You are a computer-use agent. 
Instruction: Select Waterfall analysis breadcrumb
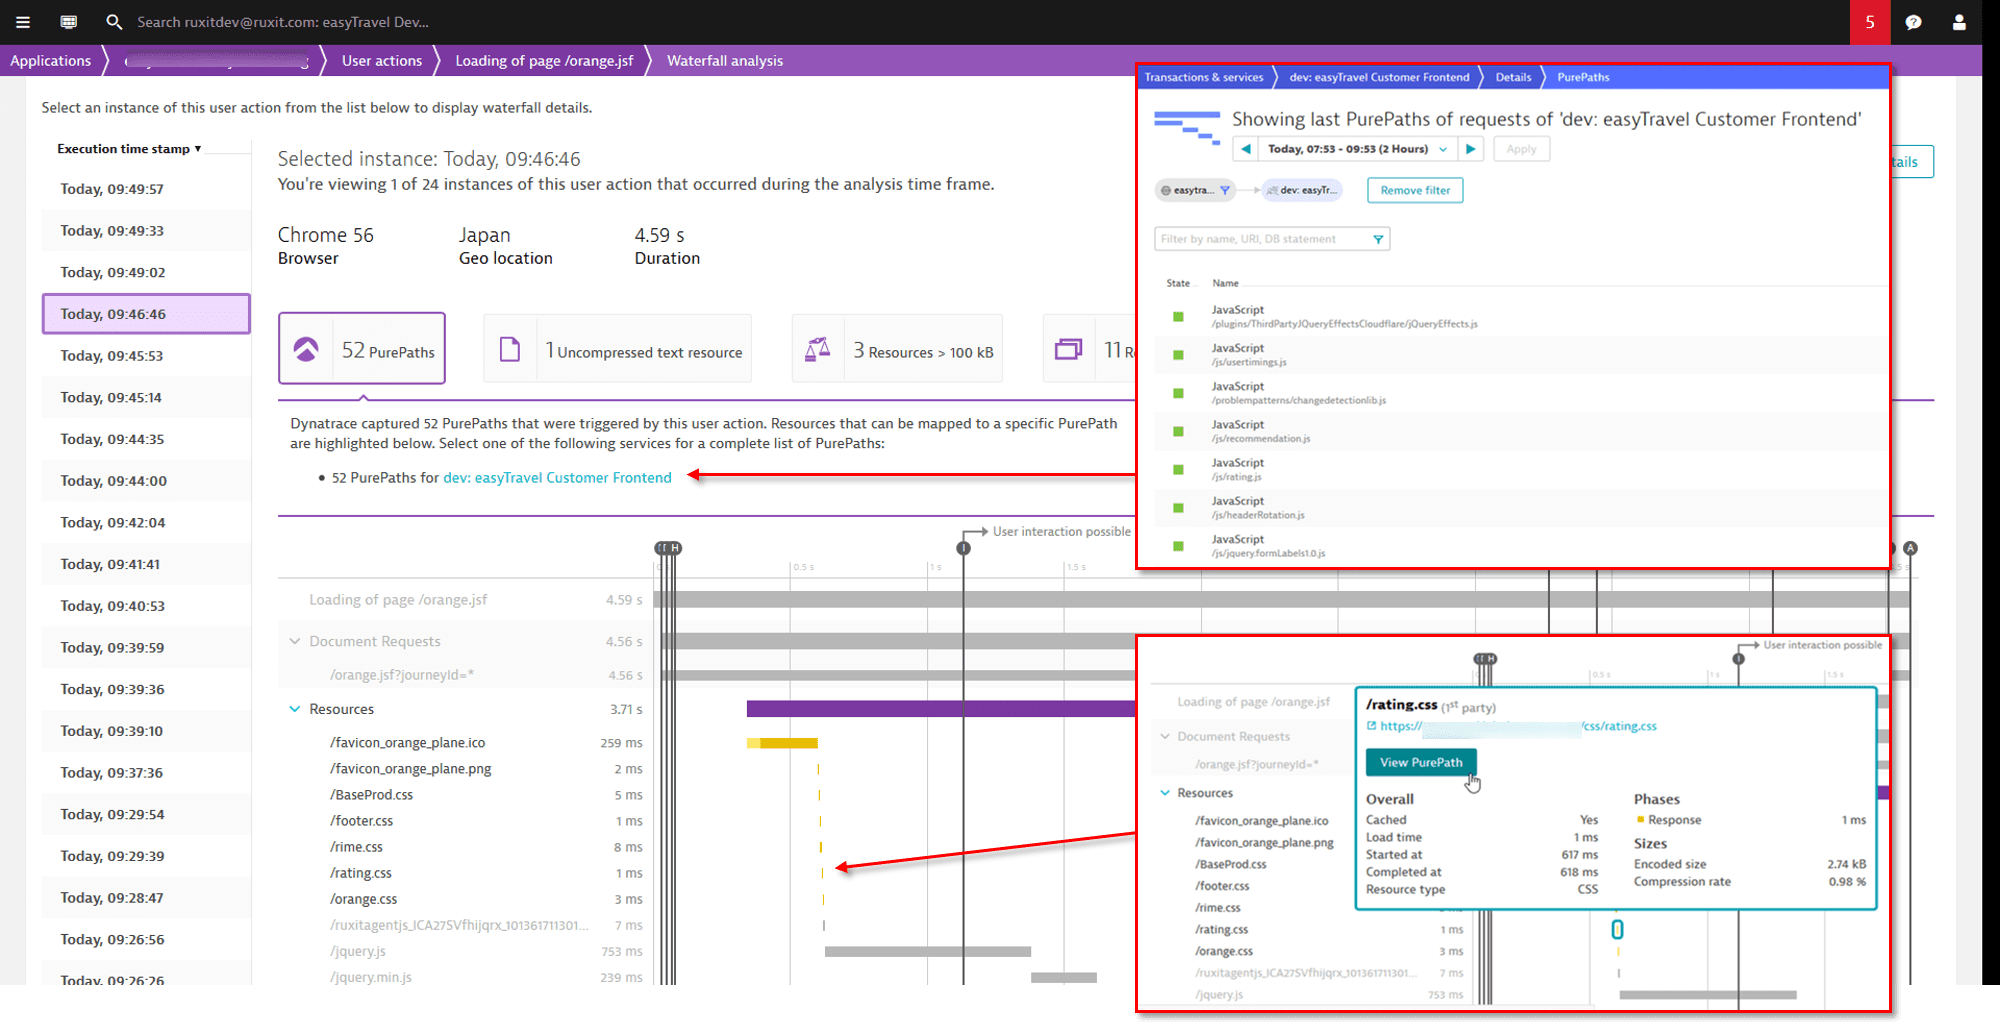[x=725, y=61]
